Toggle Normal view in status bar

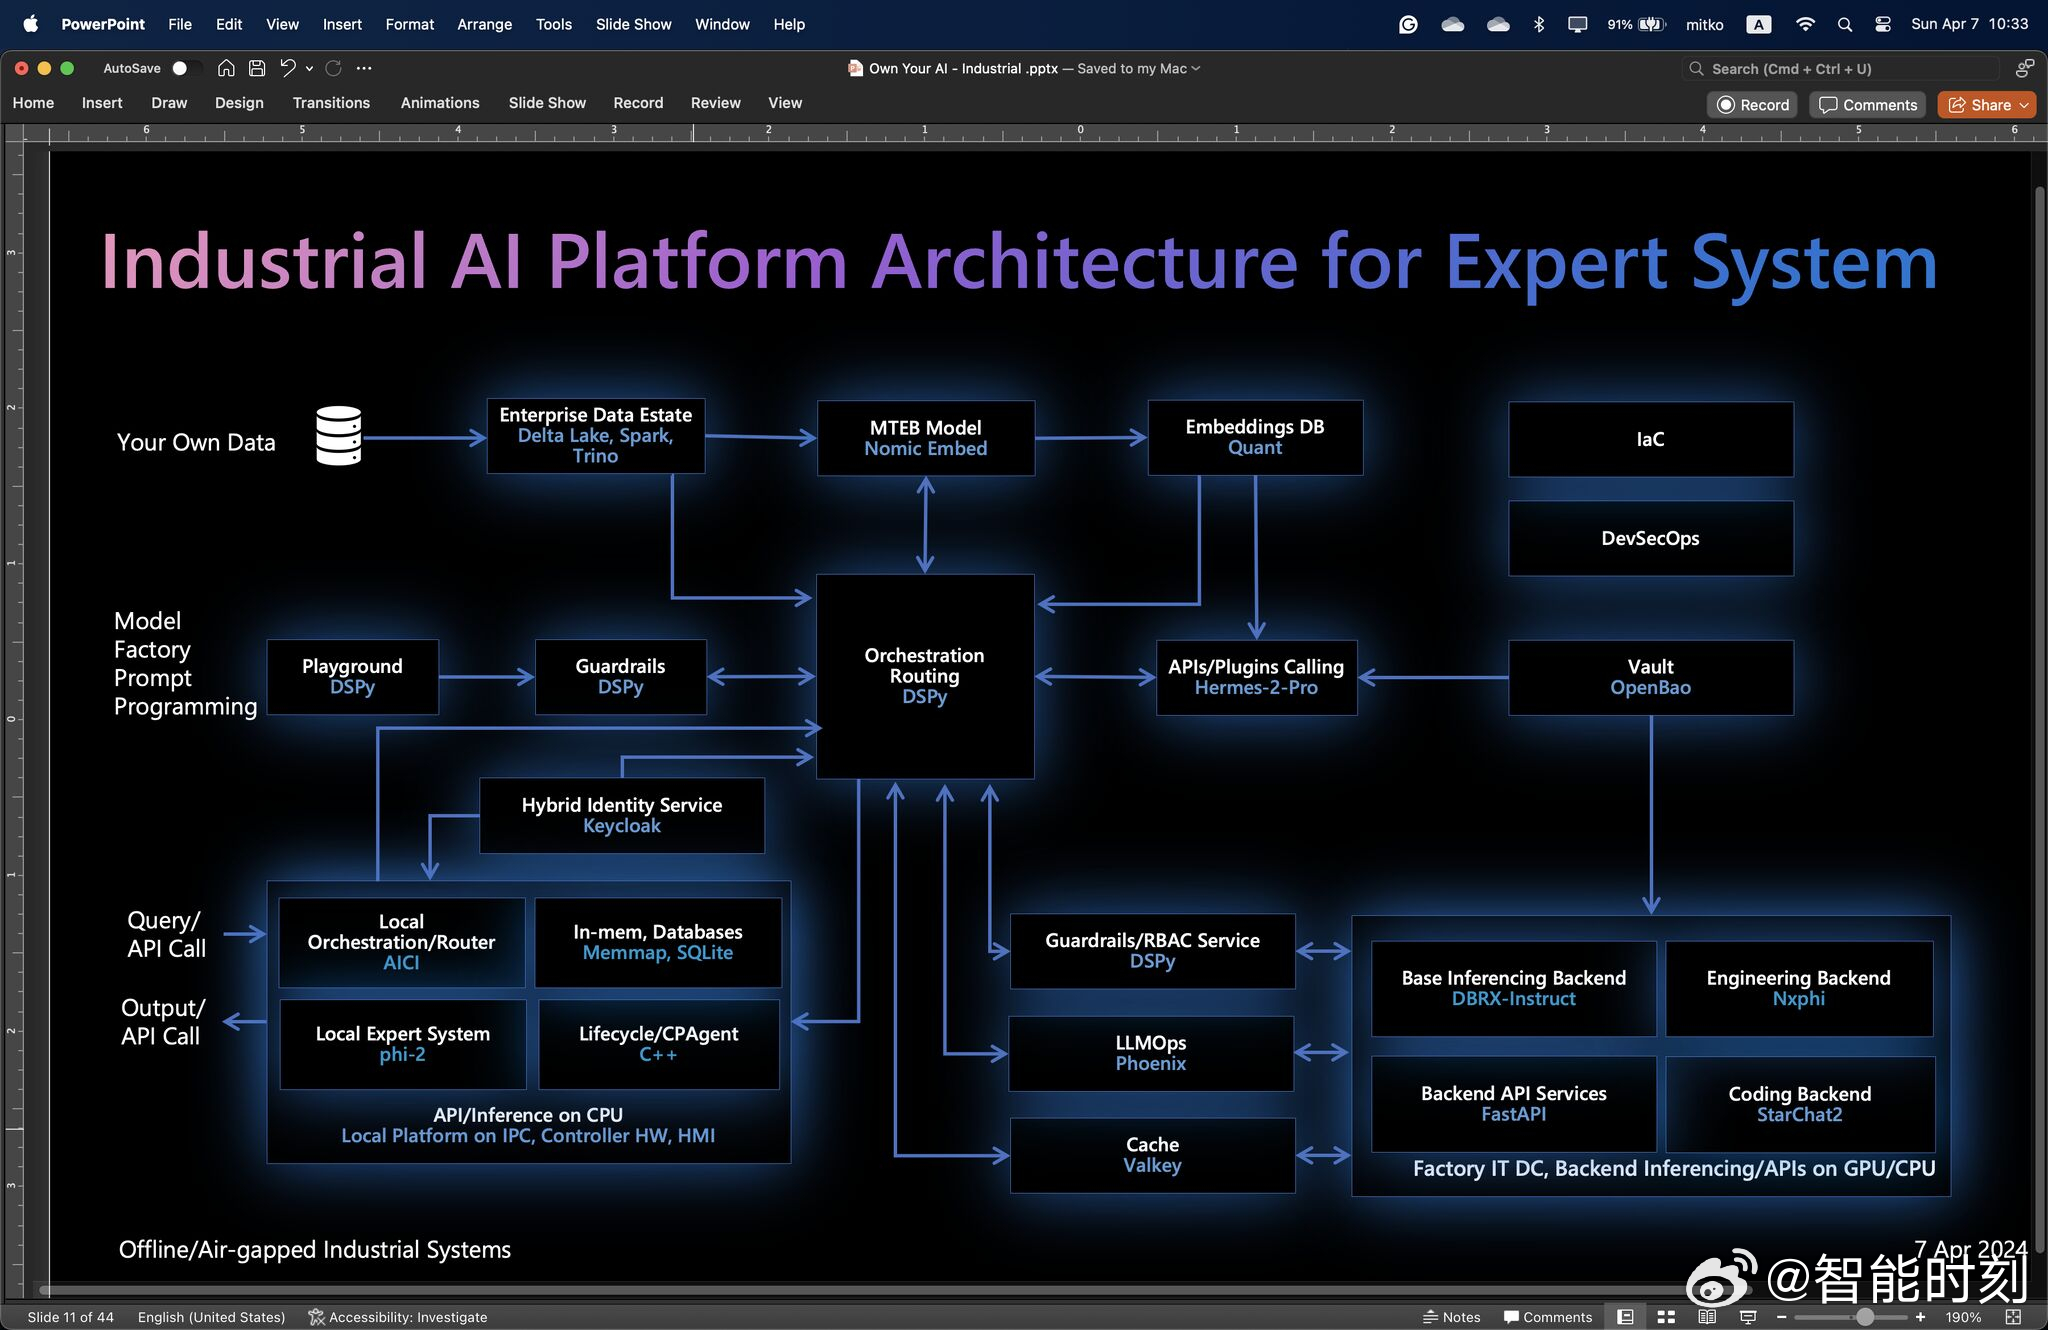1625,1317
